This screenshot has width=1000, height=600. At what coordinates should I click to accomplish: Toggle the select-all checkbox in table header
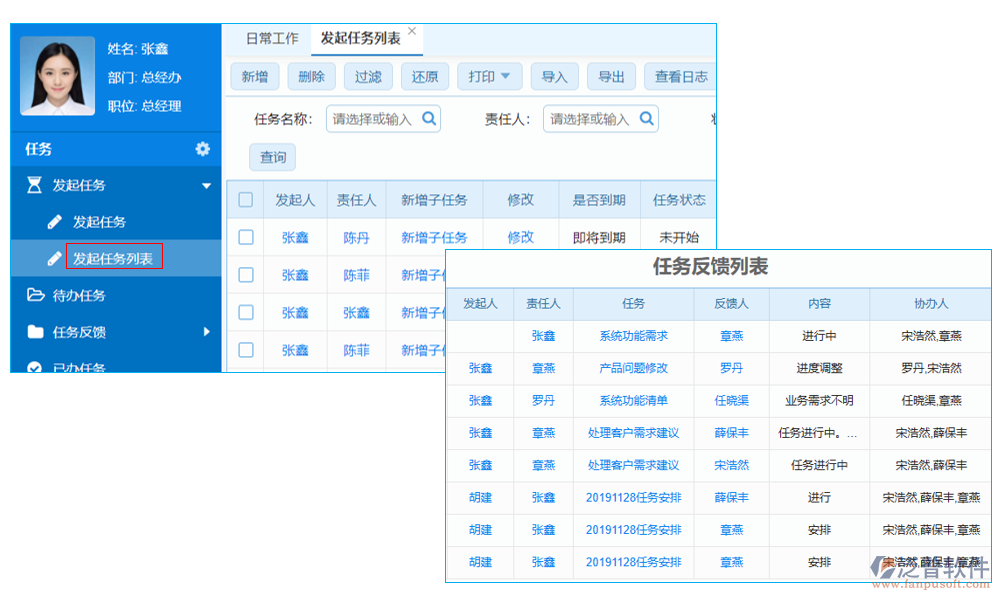click(x=244, y=199)
